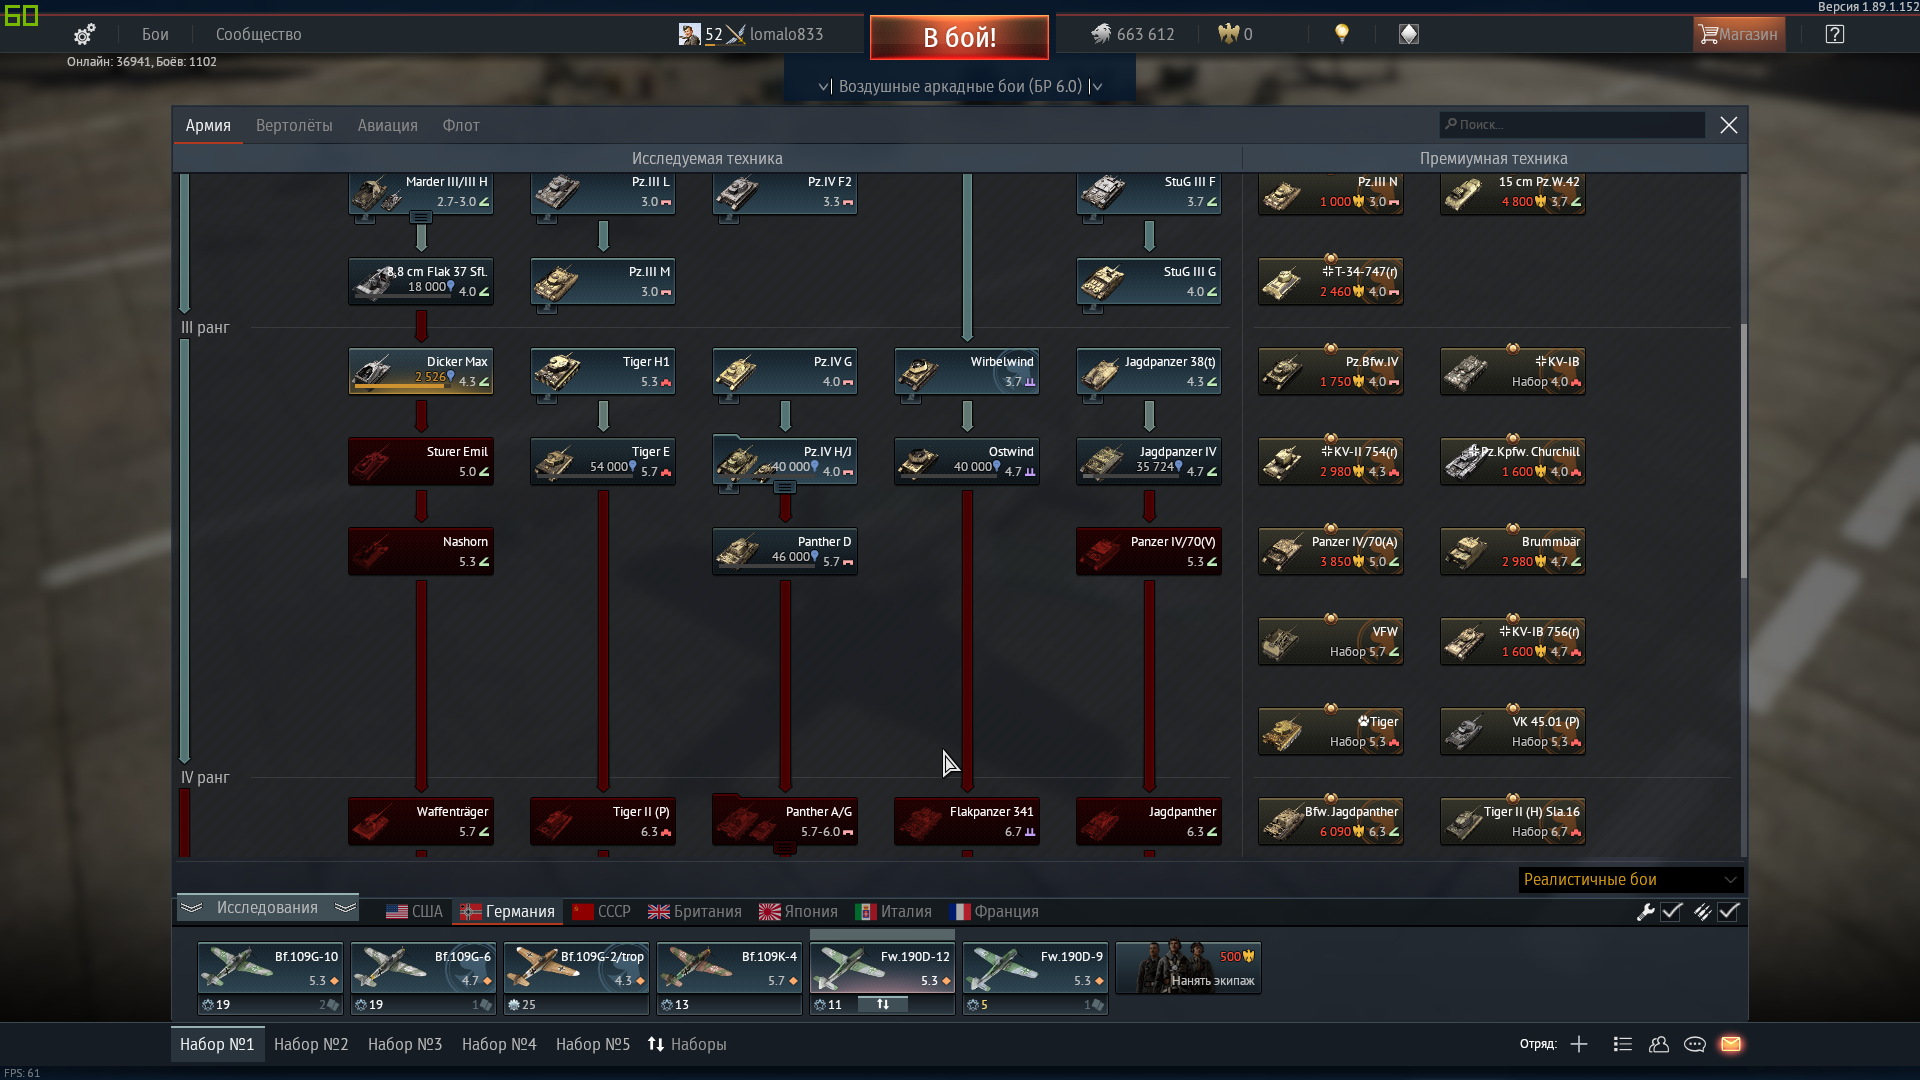This screenshot has height=1080, width=1920.
Task: Select the Panther D tank card
Action: pos(785,551)
